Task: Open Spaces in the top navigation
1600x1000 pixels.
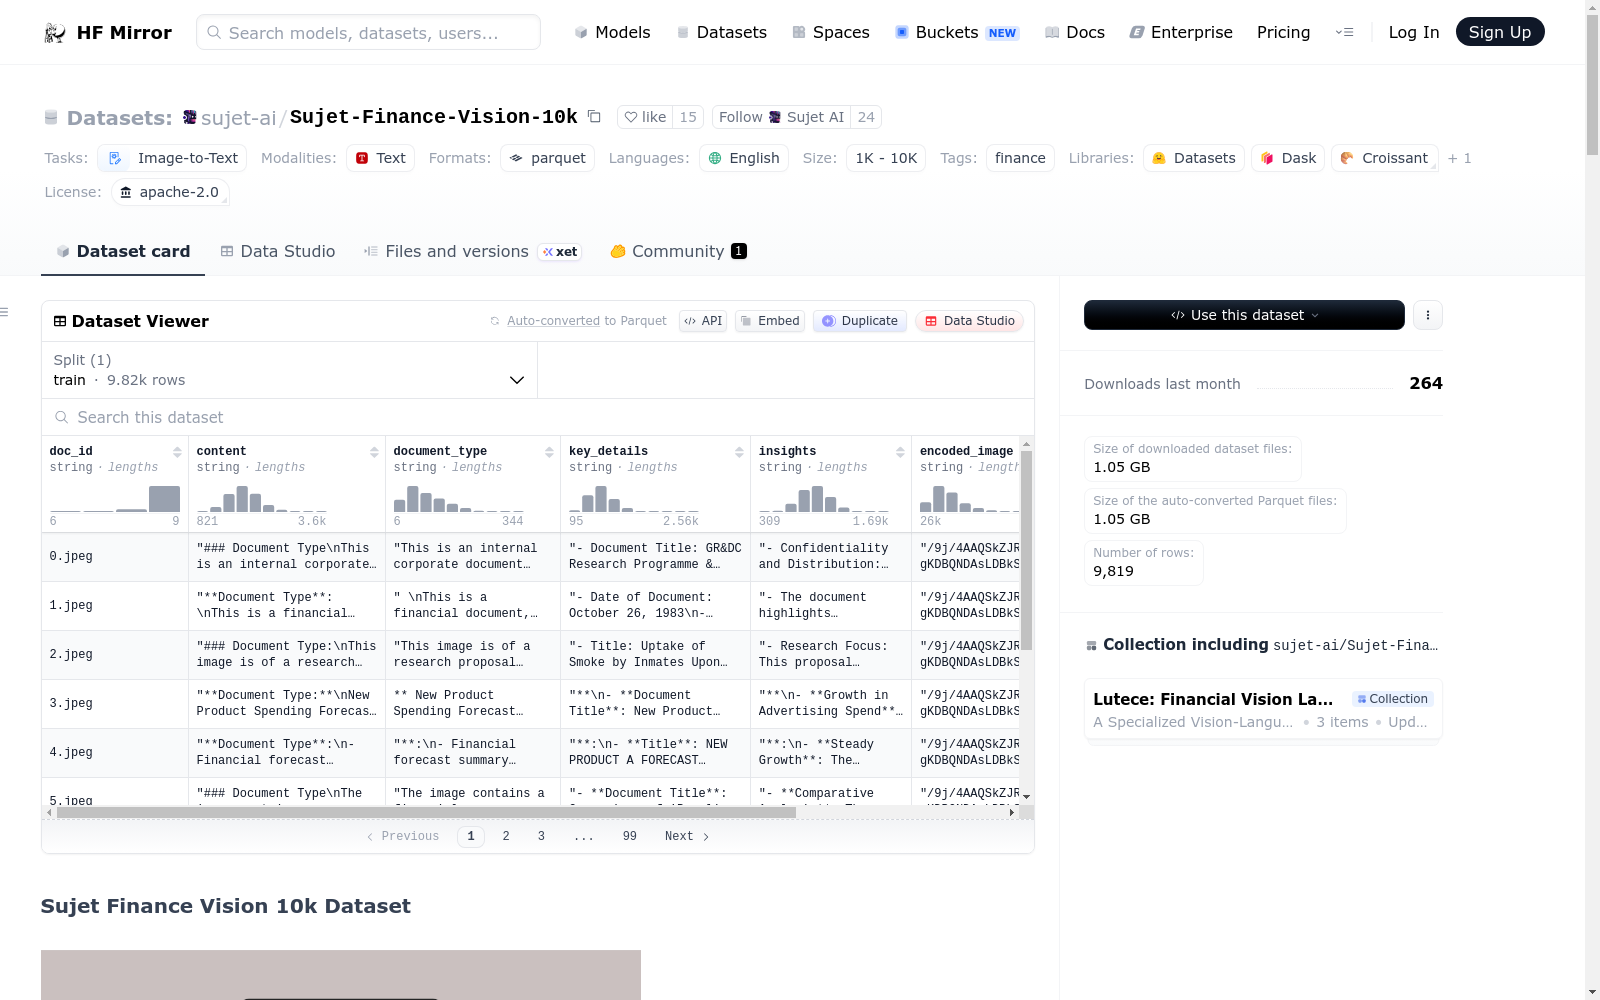Action: [x=831, y=32]
